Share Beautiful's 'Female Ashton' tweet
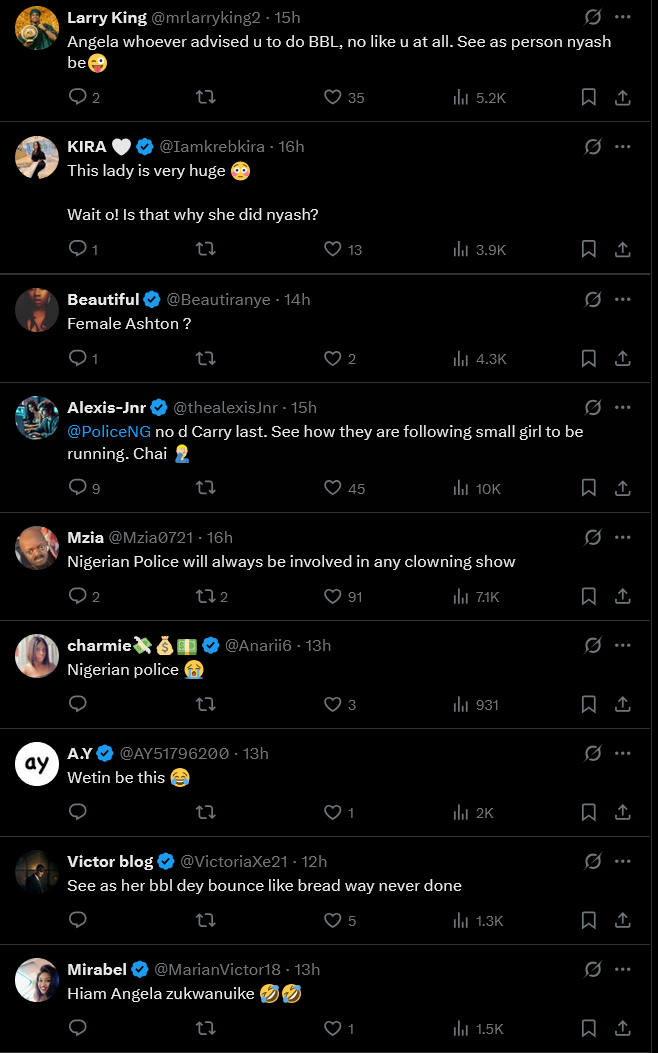658x1053 pixels. 622,358
